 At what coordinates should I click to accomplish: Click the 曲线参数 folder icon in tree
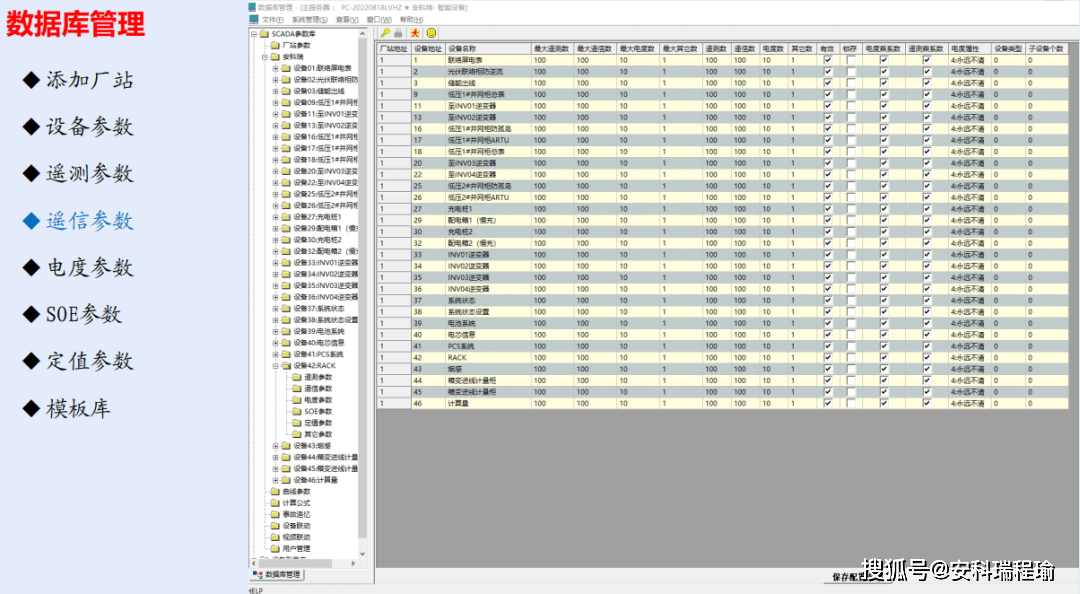276,491
